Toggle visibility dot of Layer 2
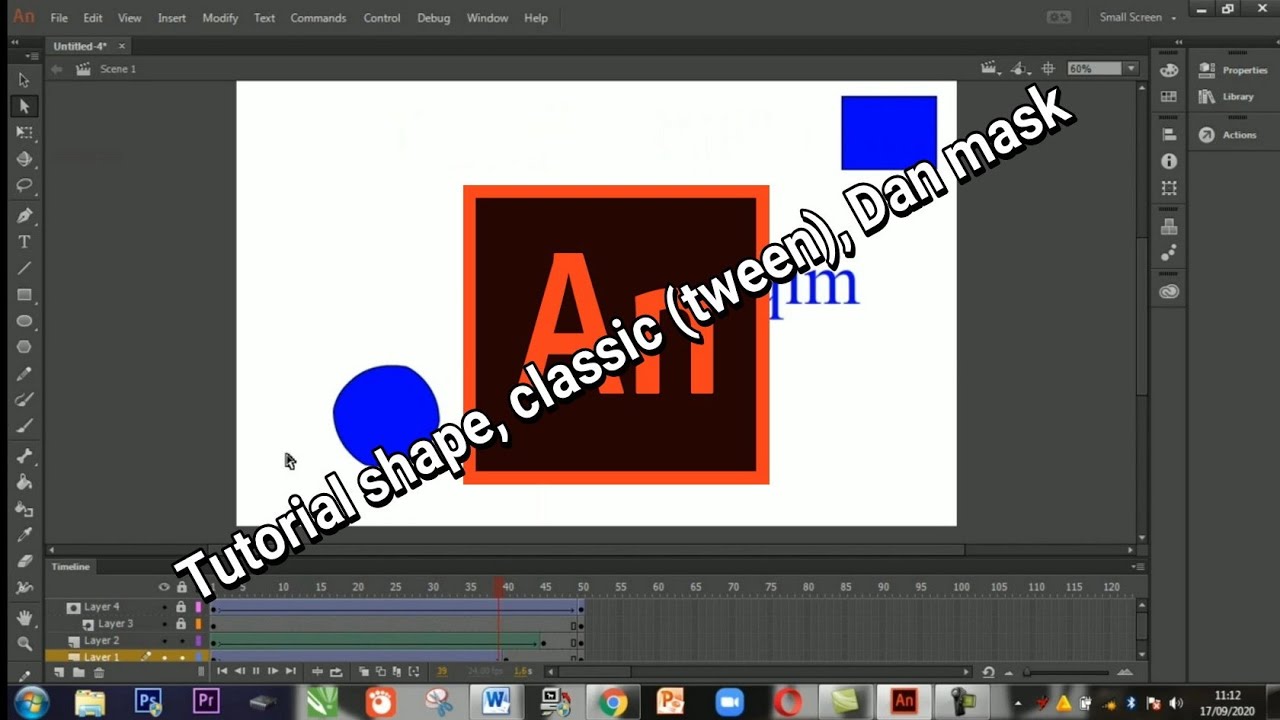Image resolution: width=1280 pixels, height=720 pixels. point(165,640)
